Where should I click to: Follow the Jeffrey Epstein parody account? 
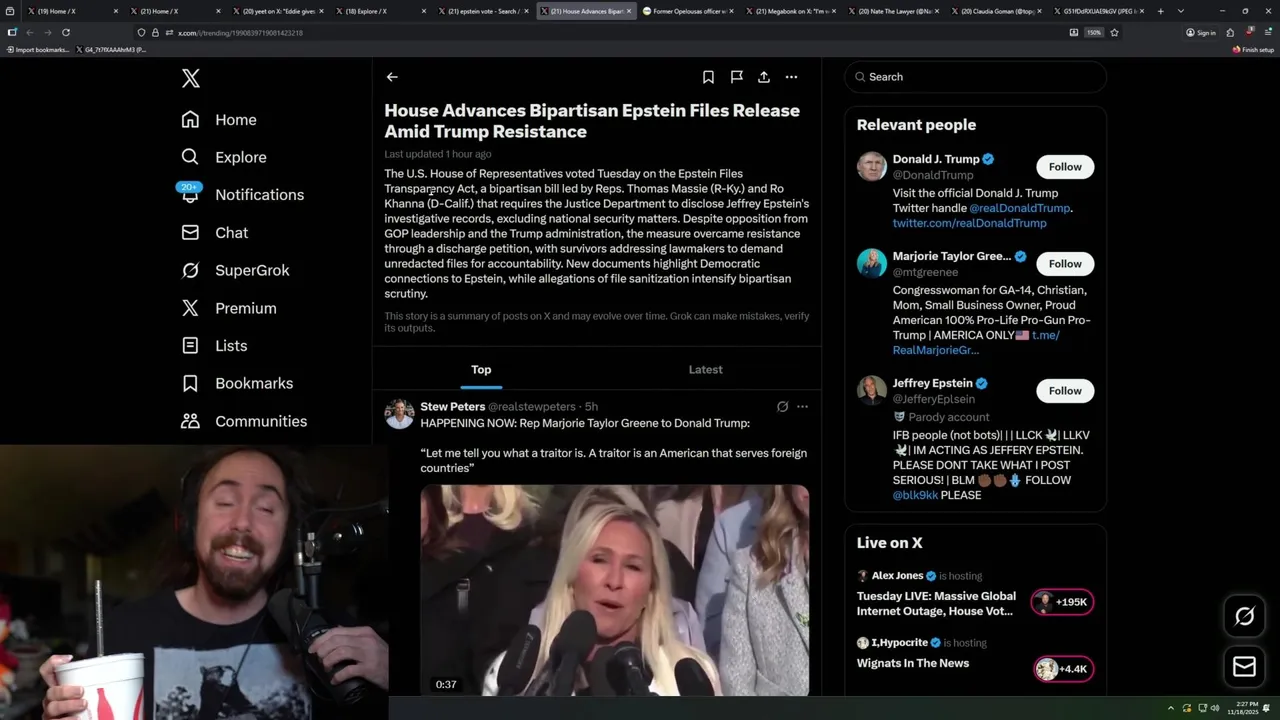(x=1065, y=391)
